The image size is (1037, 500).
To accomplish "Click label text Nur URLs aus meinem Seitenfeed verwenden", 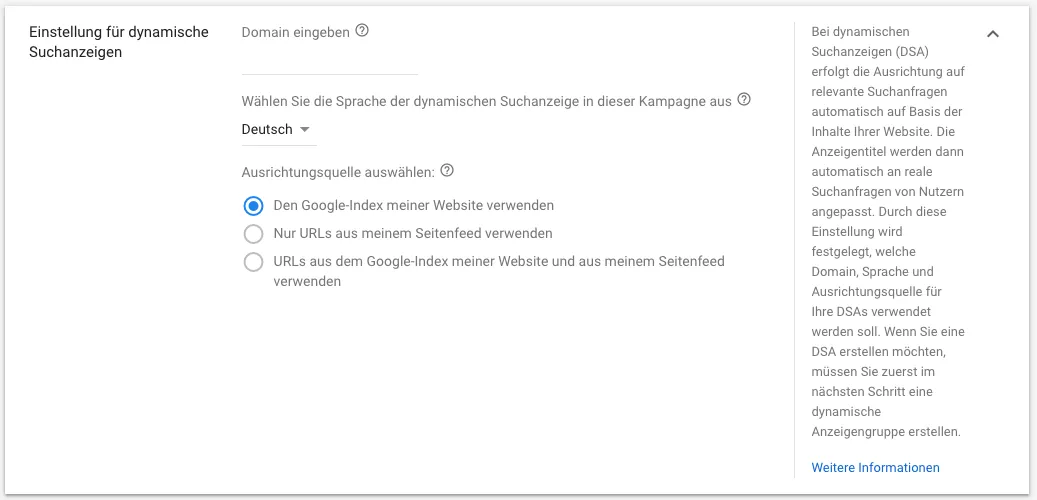I will click(413, 233).
